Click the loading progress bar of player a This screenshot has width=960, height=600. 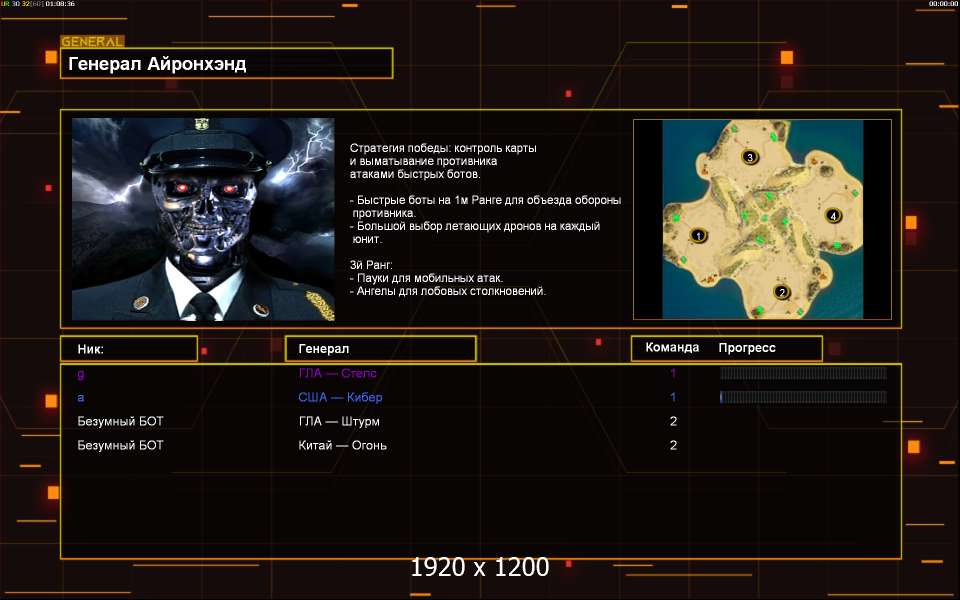coord(803,397)
